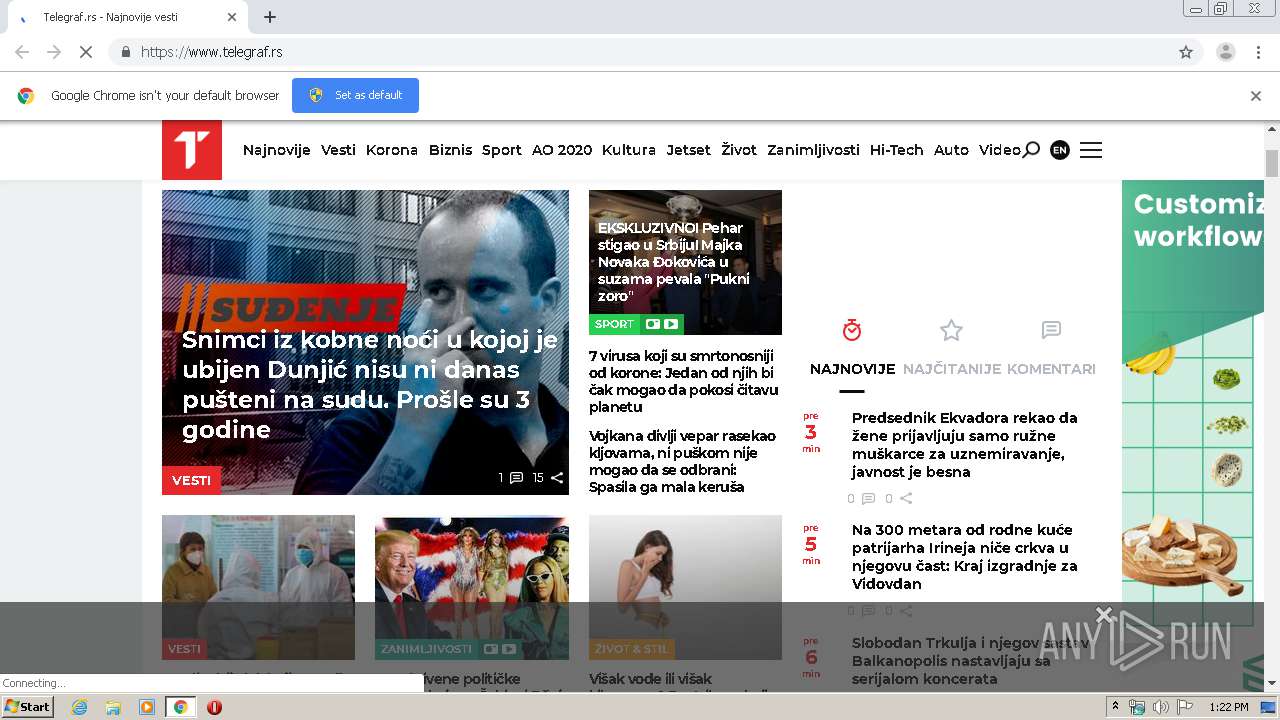Share the Dunjić headline article
Screen dimensions: 1280x720
click(x=557, y=478)
